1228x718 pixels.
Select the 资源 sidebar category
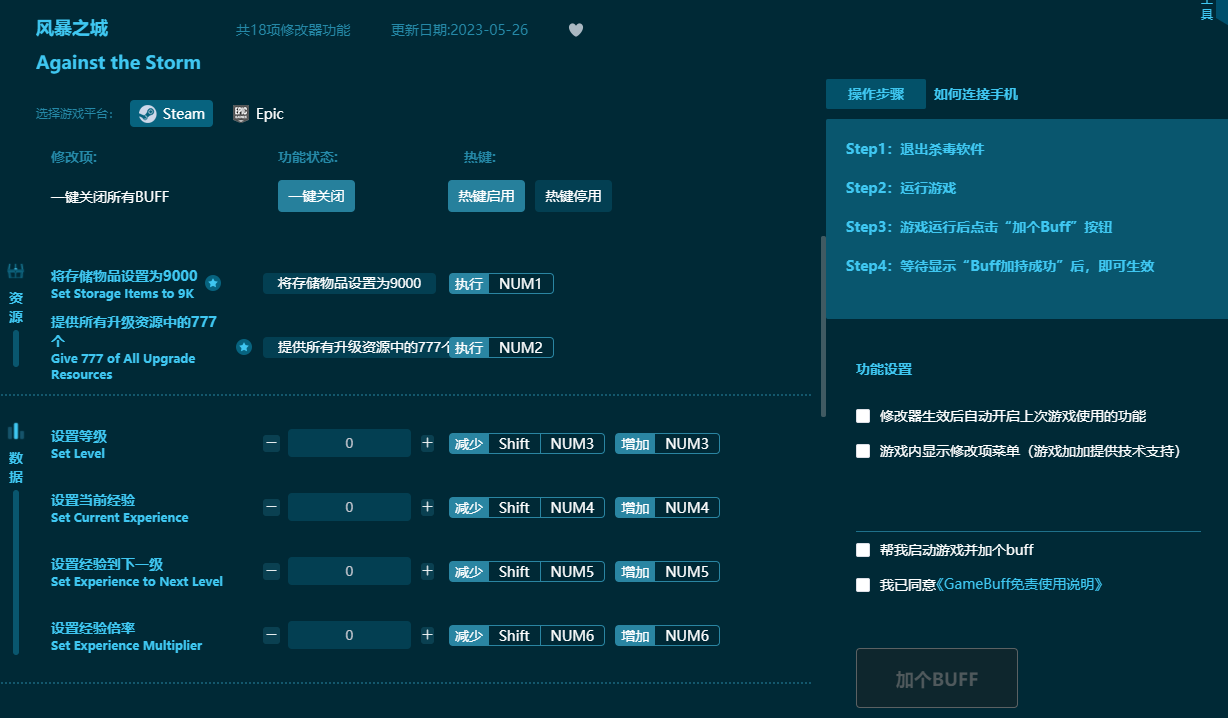point(15,306)
